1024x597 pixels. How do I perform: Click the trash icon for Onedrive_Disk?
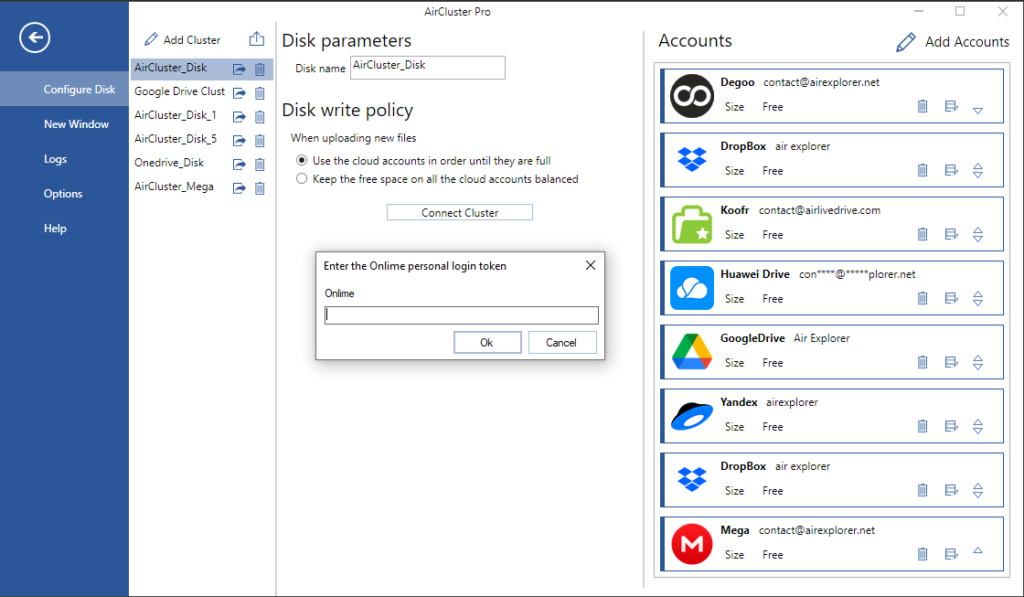tap(260, 164)
